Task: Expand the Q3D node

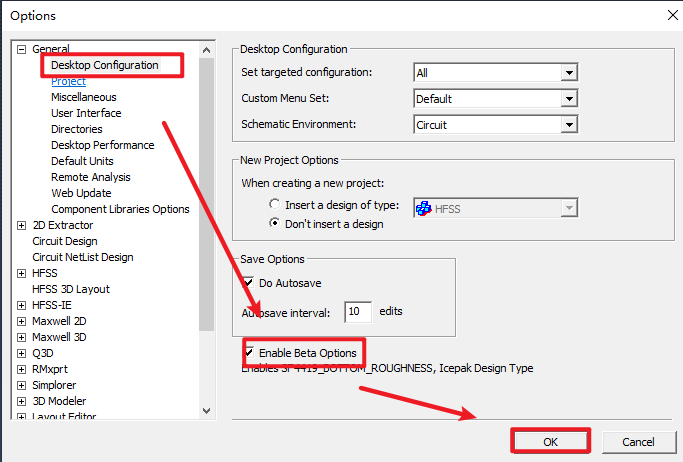Action: tap(21, 354)
